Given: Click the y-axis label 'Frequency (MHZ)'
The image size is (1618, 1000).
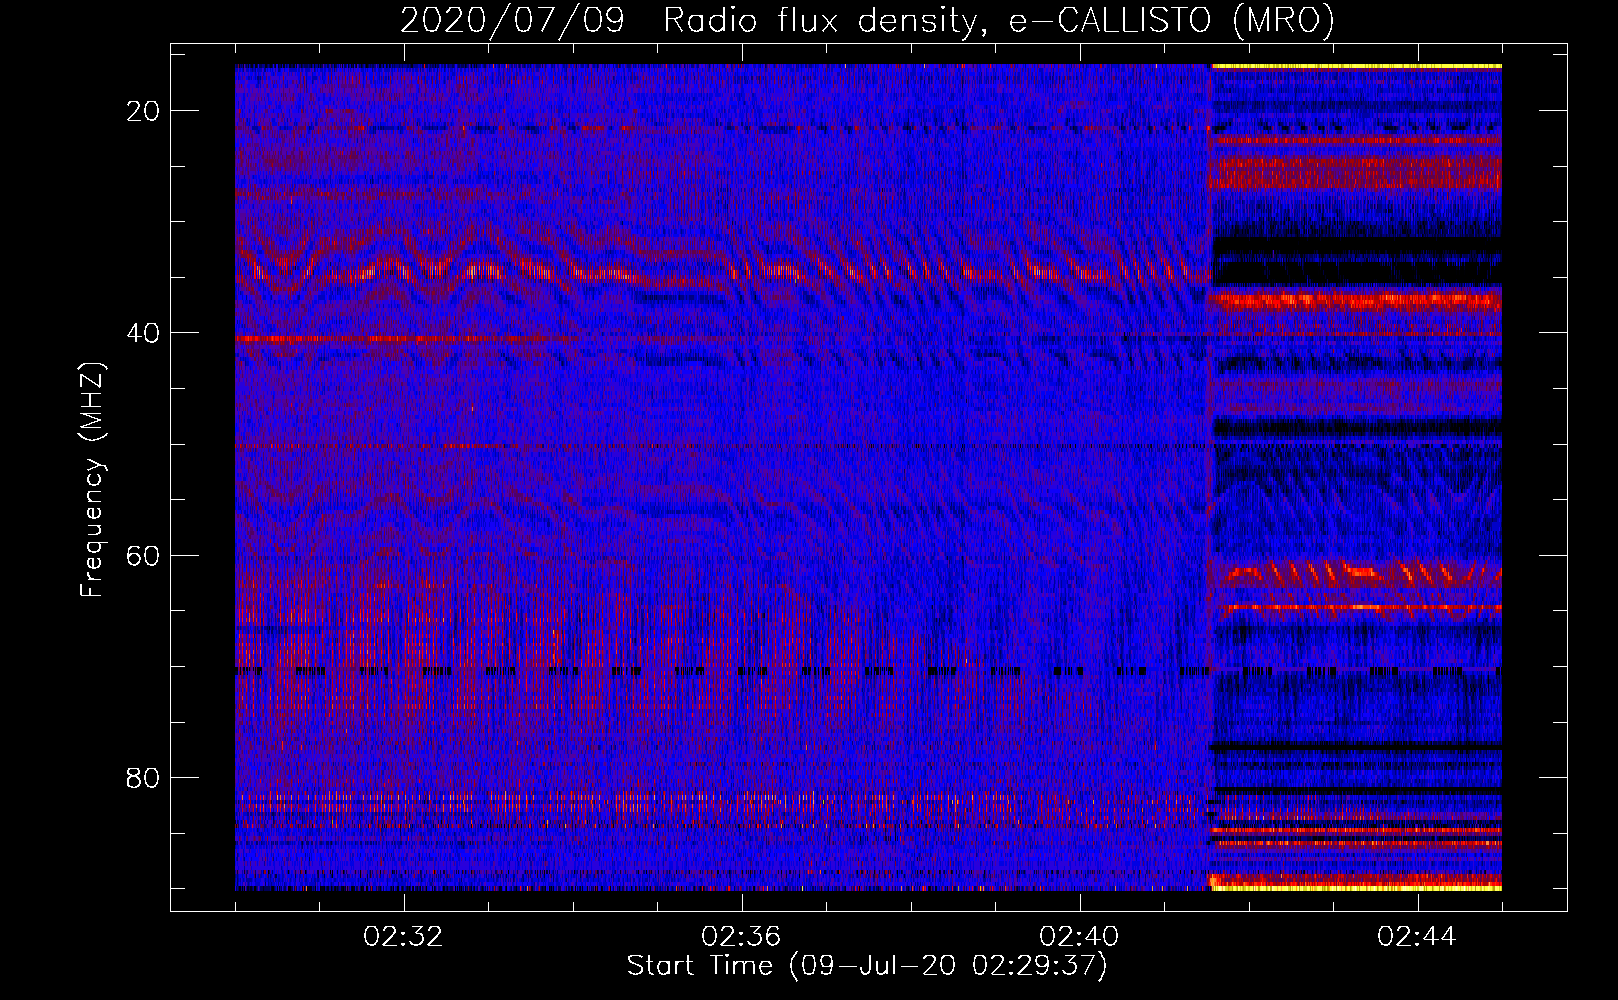Looking at the screenshot, I should click(x=91, y=480).
